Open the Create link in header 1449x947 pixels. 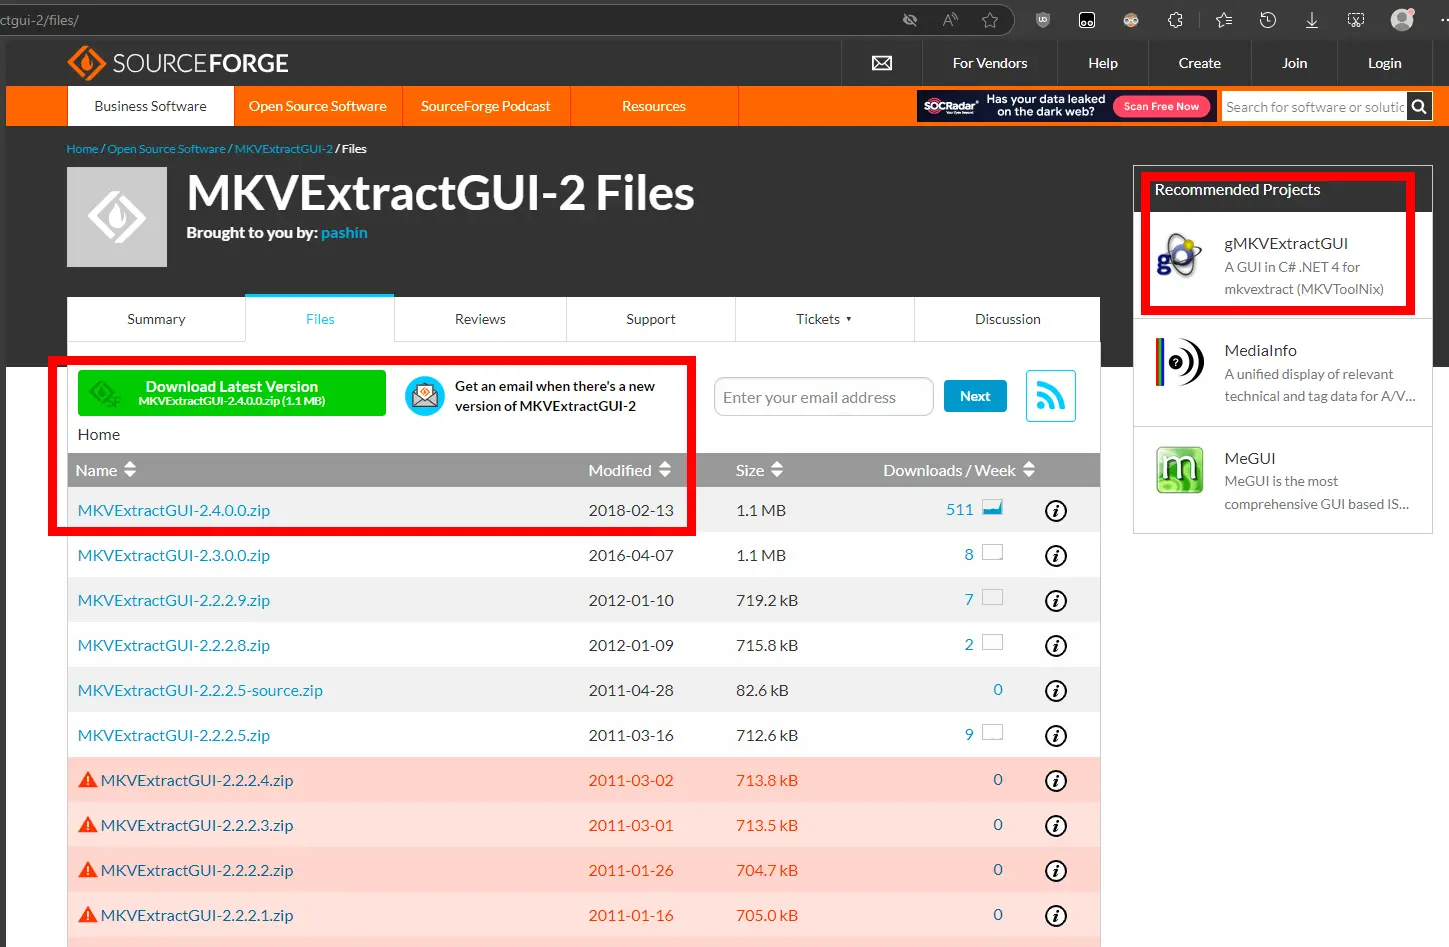point(1200,63)
